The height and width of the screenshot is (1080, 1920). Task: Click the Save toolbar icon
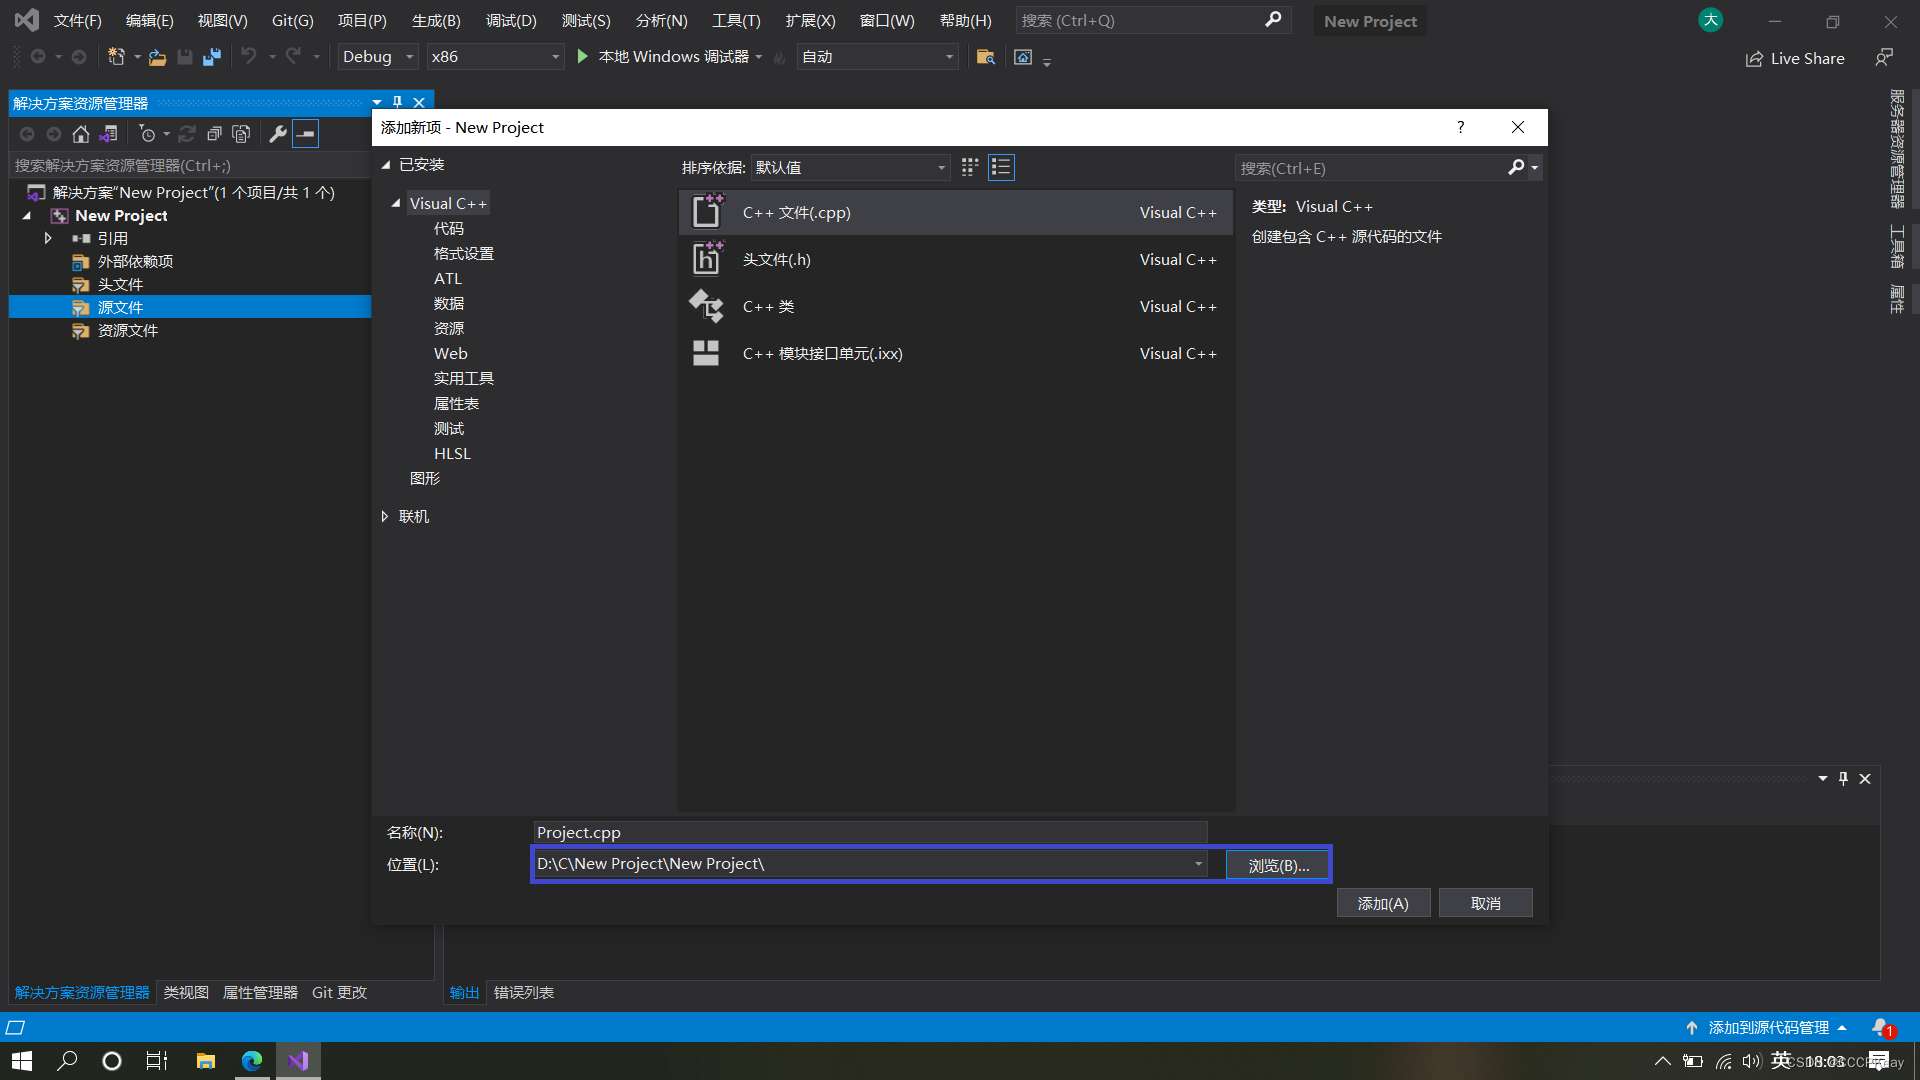pyautogui.click(x=185, y=57)
